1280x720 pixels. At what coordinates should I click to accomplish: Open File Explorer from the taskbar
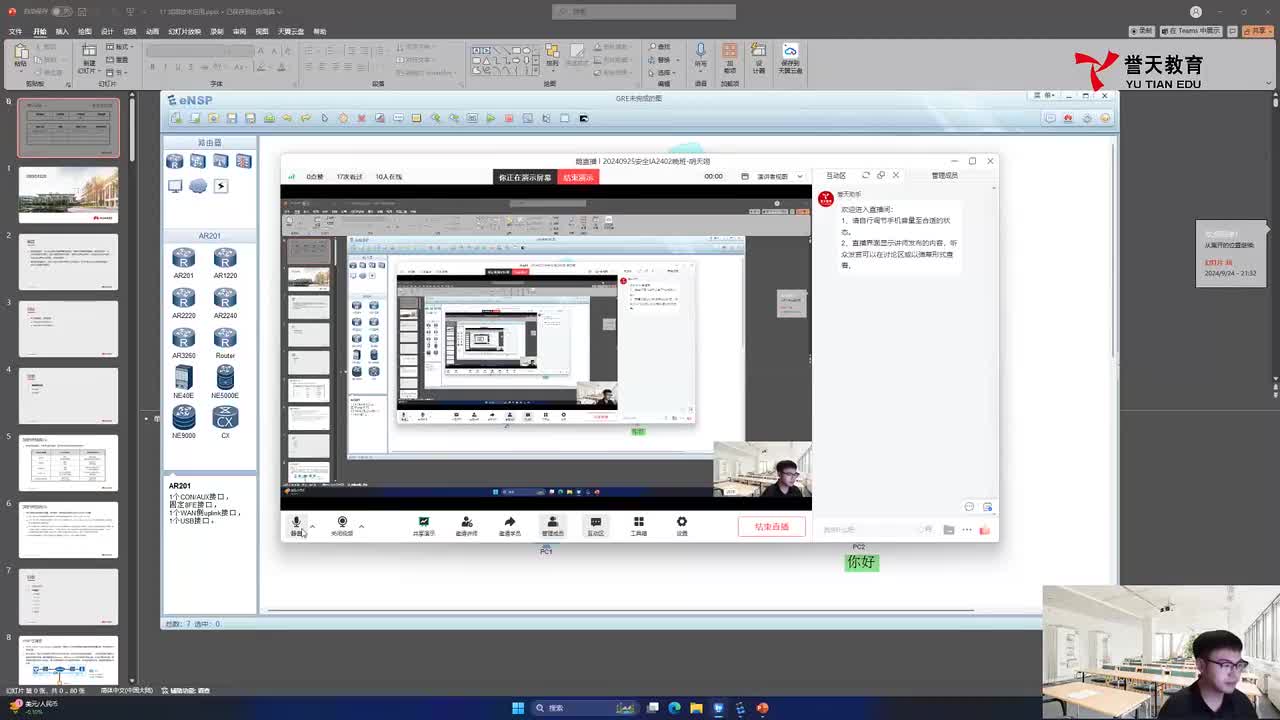tap(697, 708)
